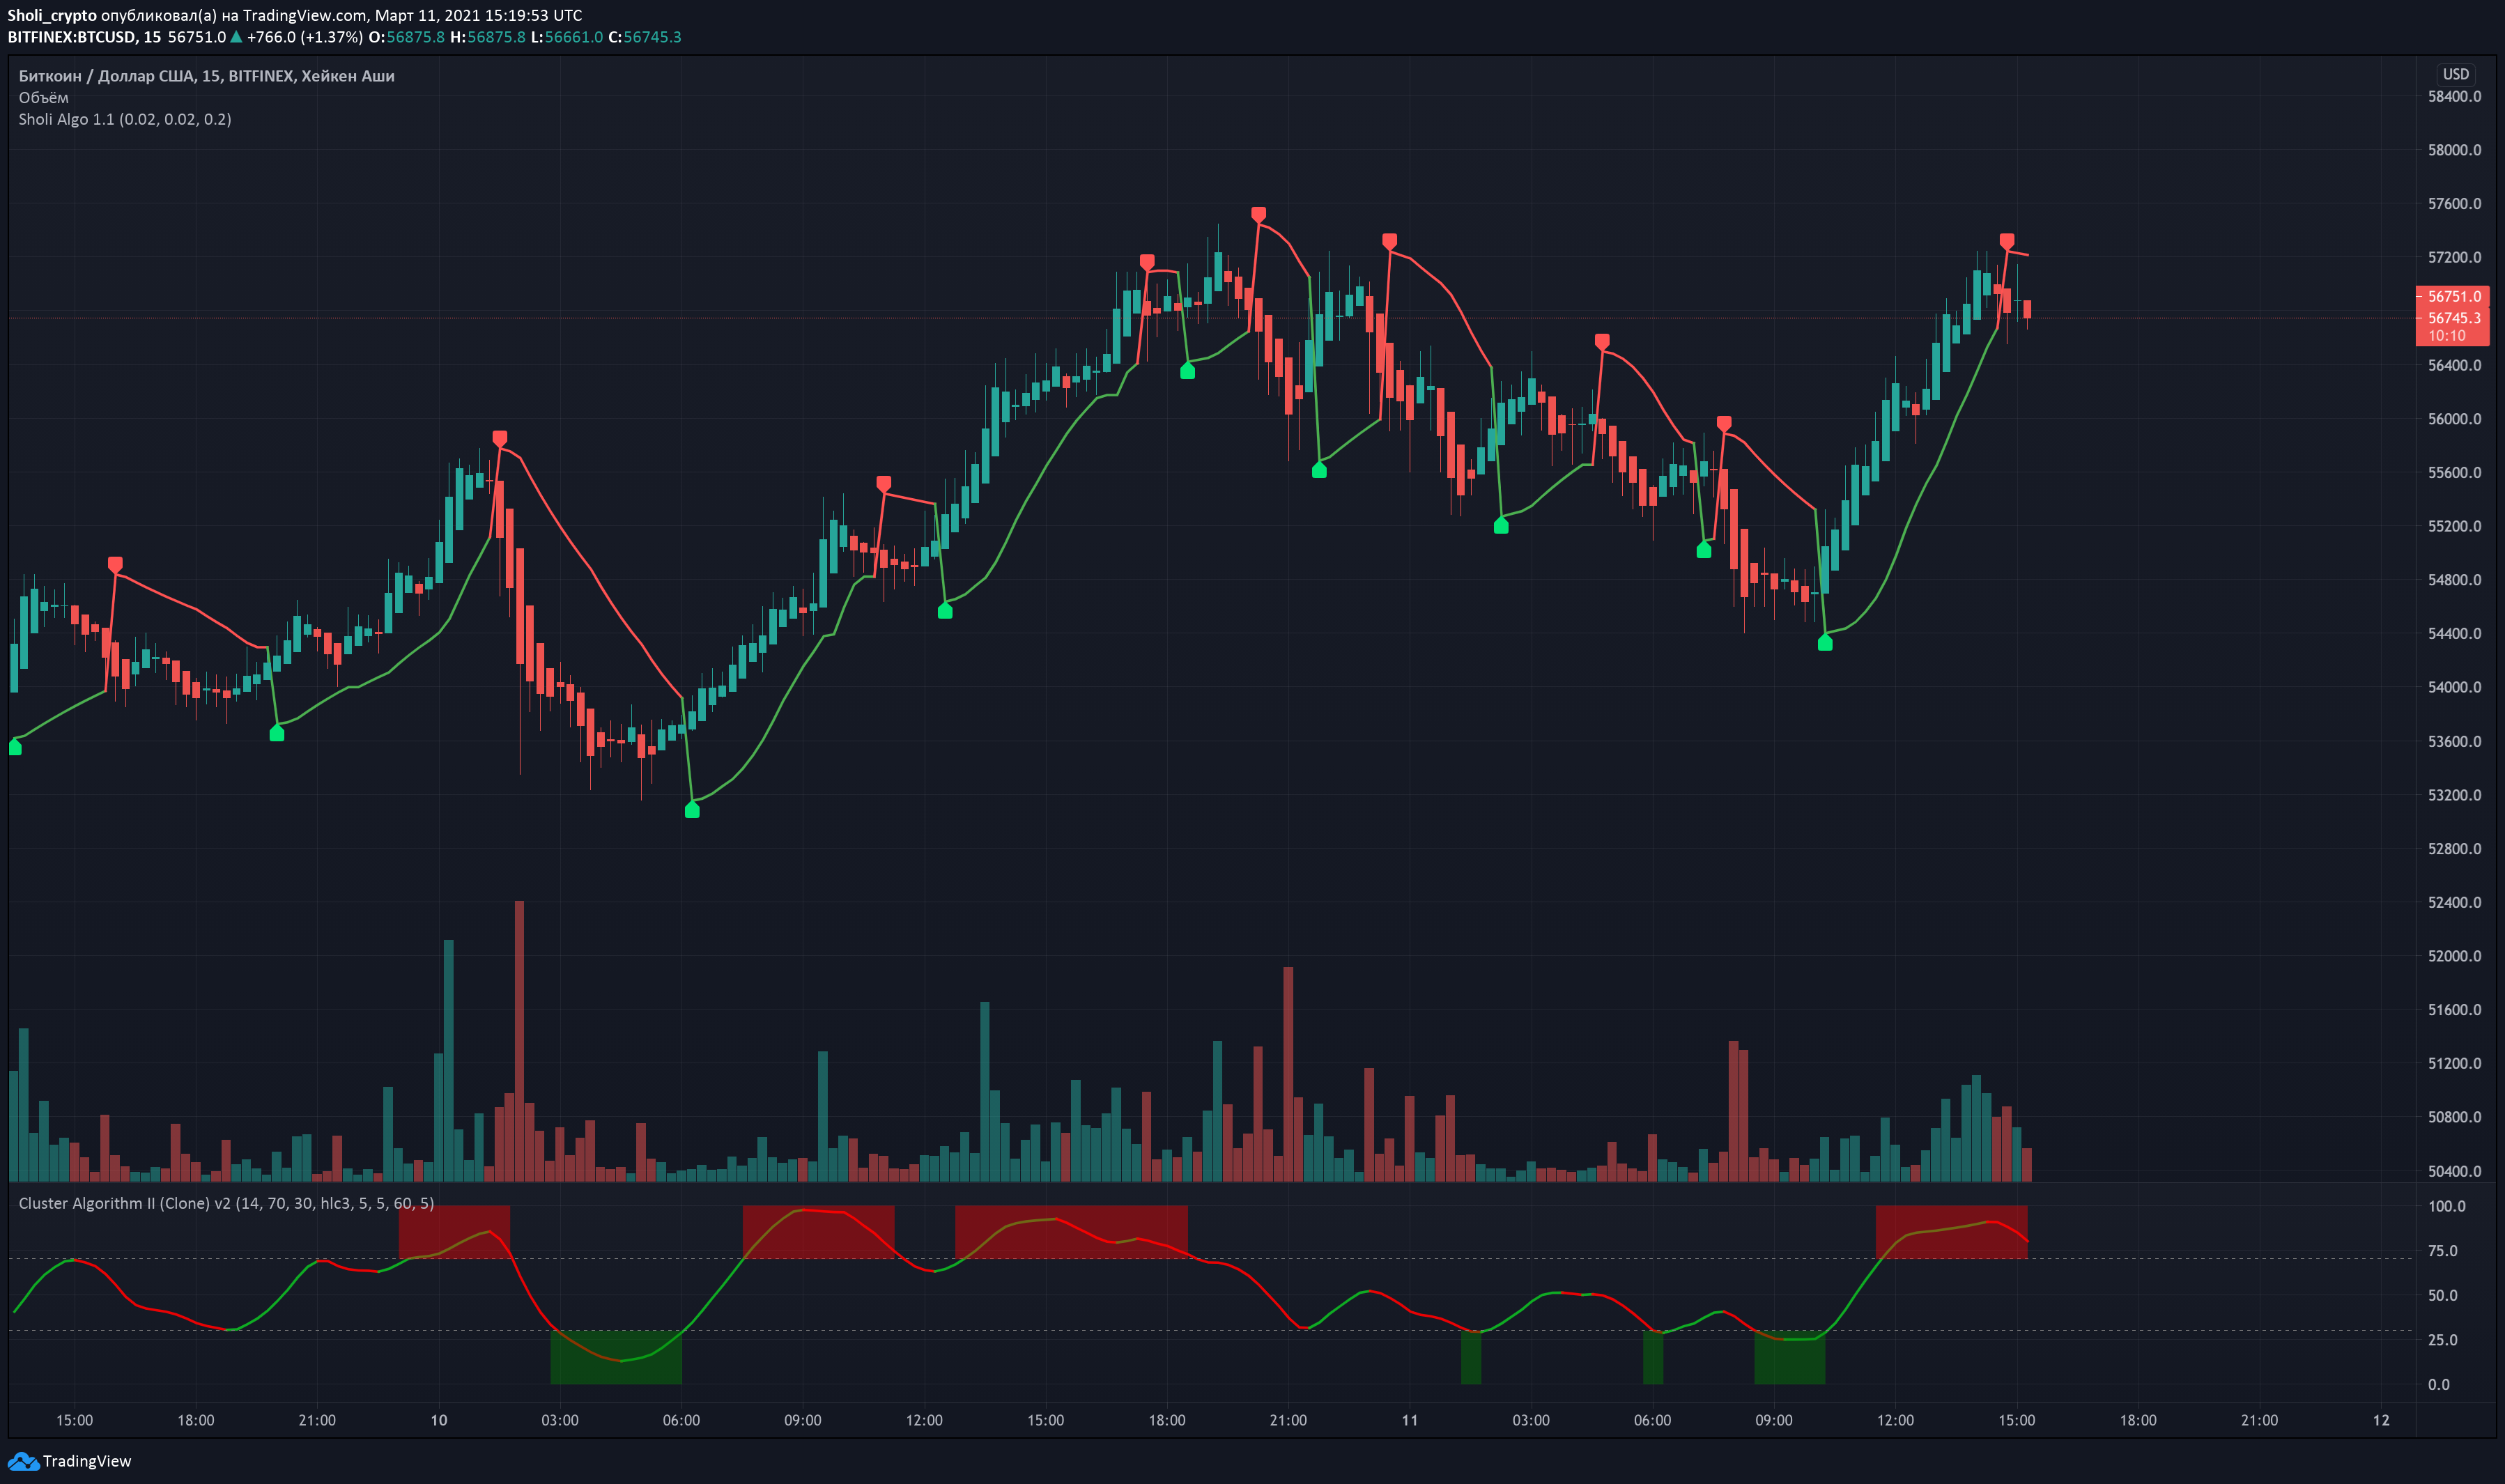The height and width of the screenshot is (1484, 2505).
Task: Click the 58400.0 price axis label
Action: click(x=2454, y=96)
